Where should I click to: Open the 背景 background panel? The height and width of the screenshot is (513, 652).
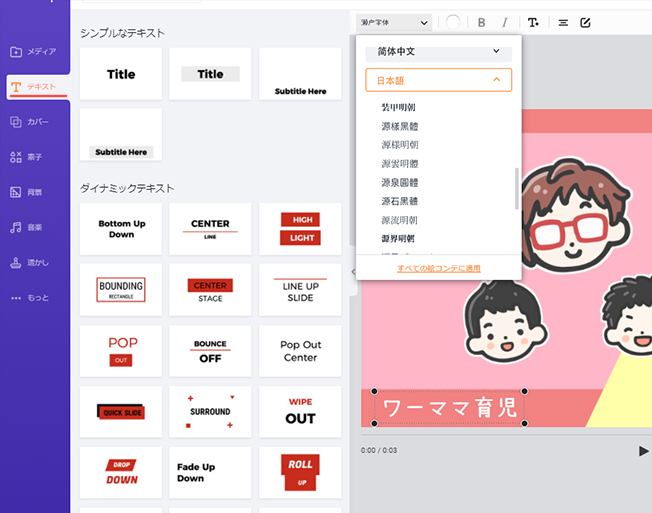coord(34,192)
